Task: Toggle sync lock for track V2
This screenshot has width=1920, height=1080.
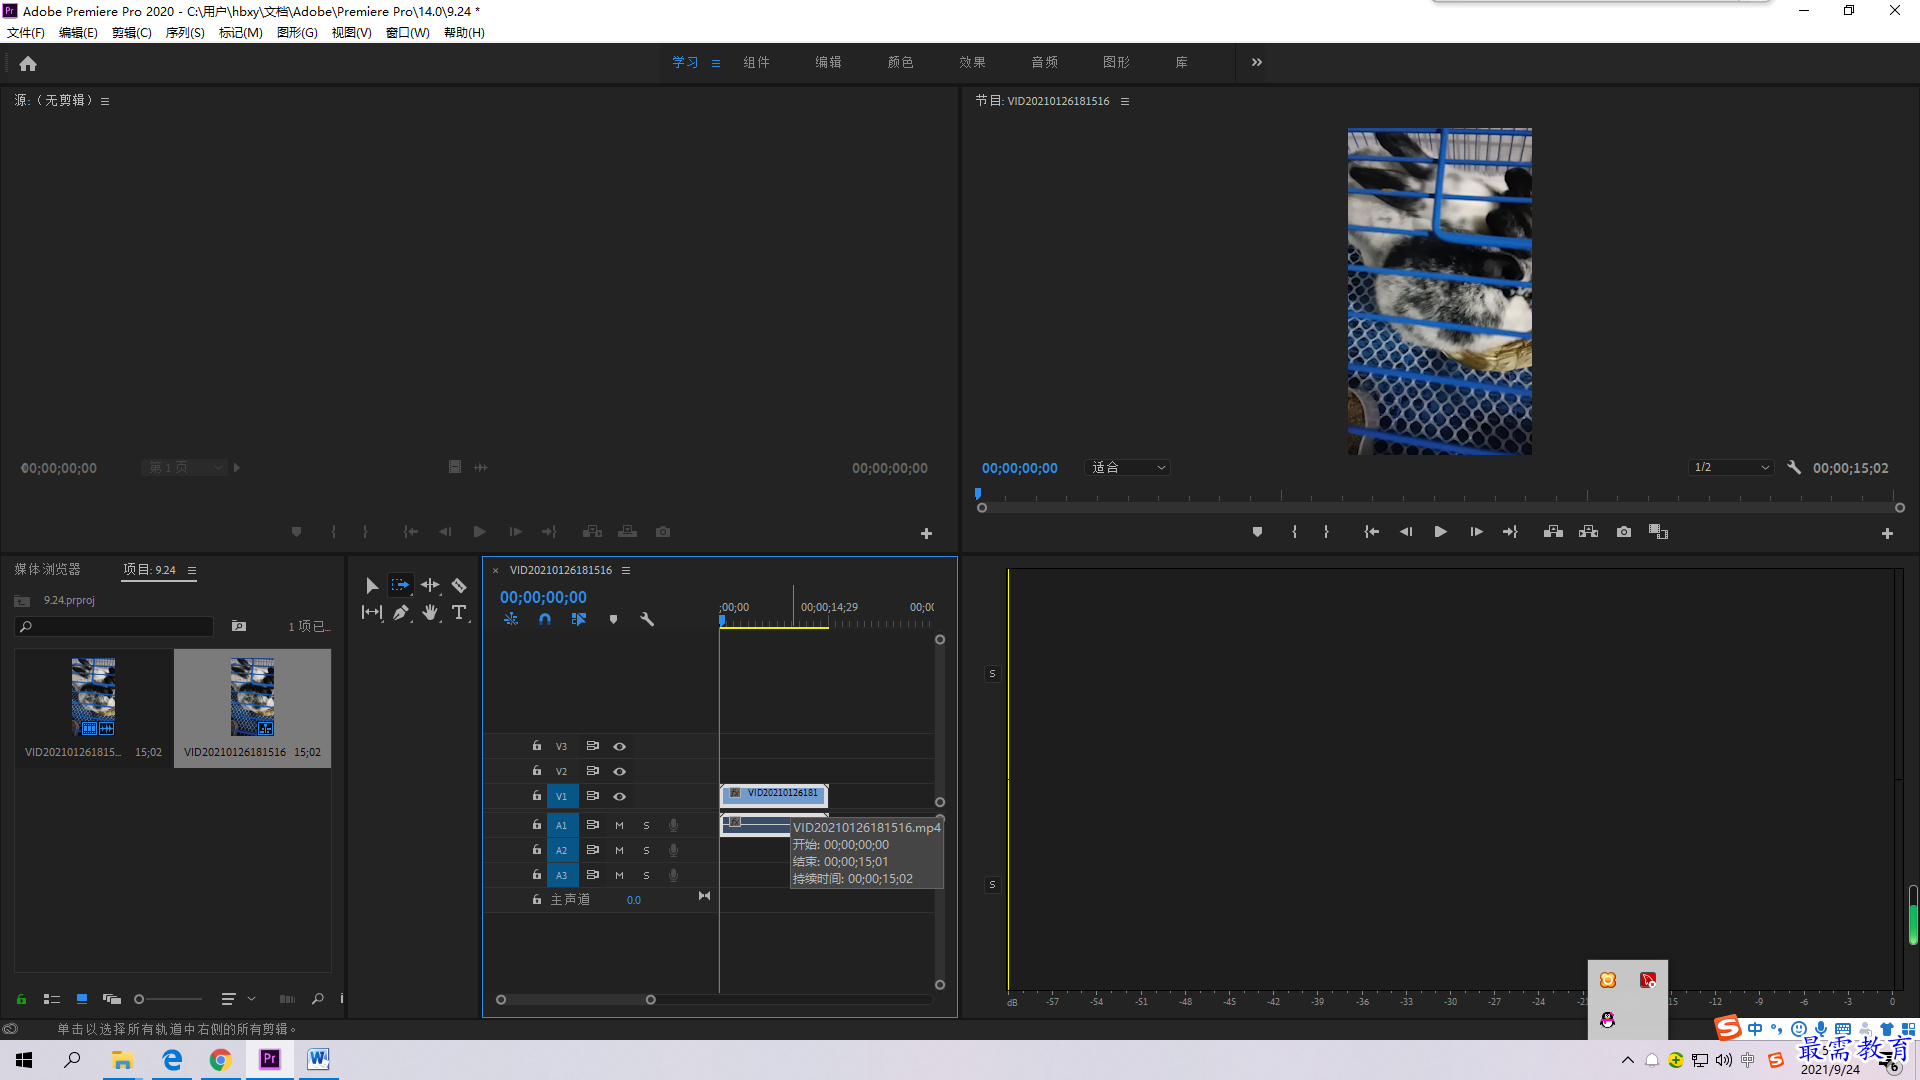Action: (592, 771)
